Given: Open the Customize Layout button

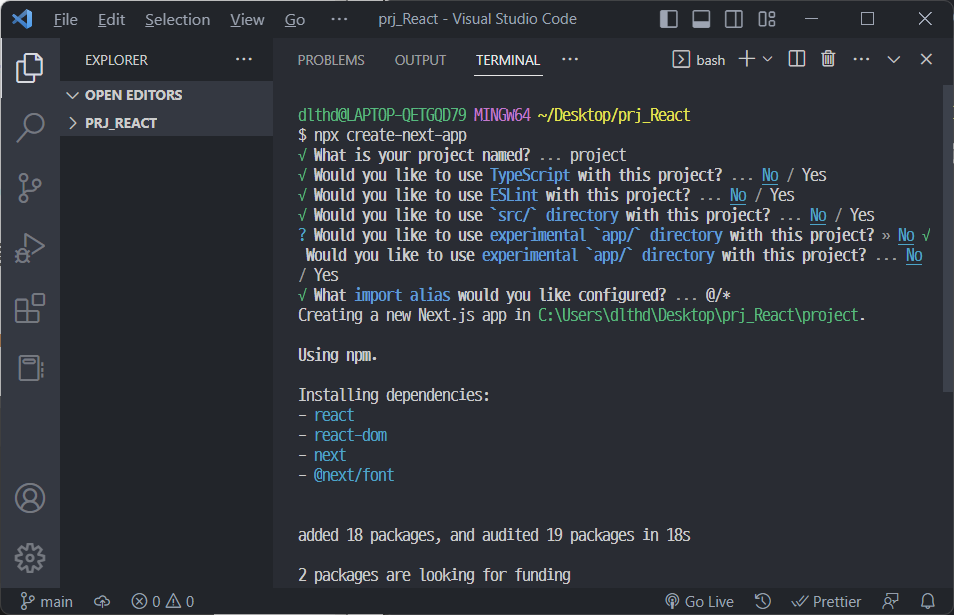Looking at the screenshot, I should click(x=767, y=19).
